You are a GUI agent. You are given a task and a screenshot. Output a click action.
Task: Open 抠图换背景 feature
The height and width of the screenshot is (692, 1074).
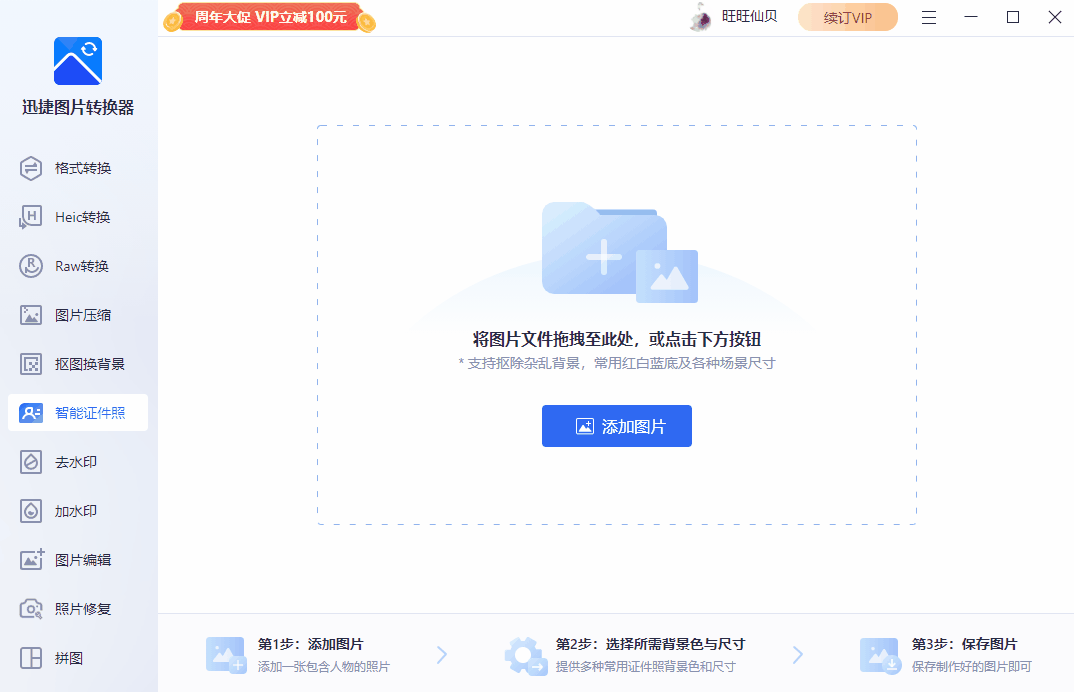point(78,364)
